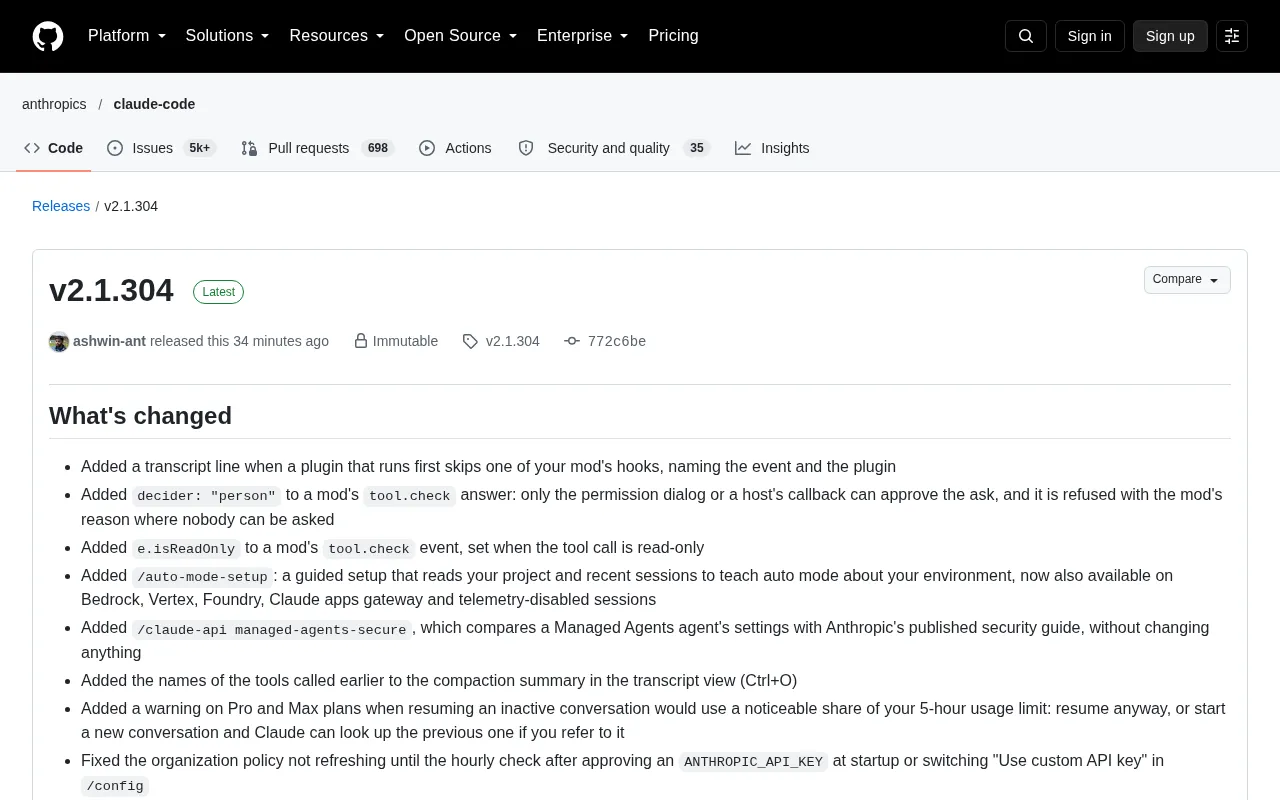This screenshot has width=1280, height=800.
Task: Click the Issues circle-dot icon
Action: [x=115, y=148]
